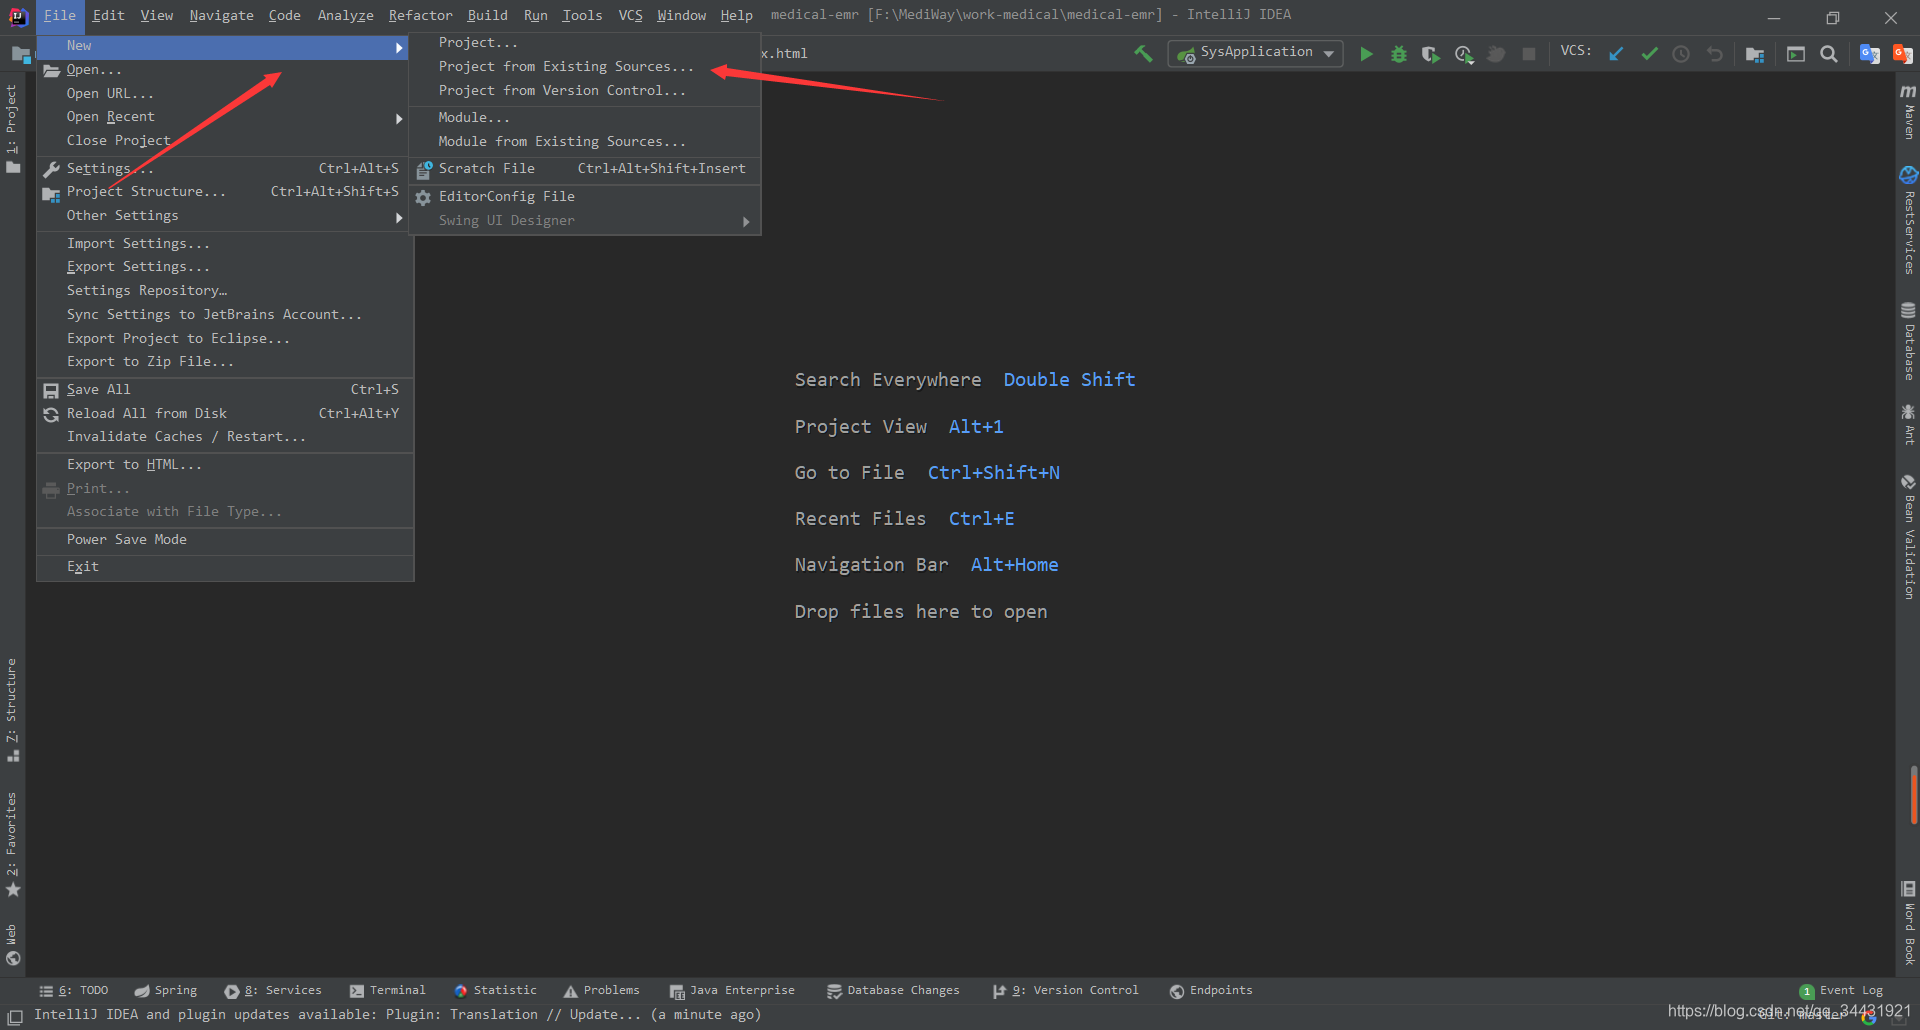The width and height of the screenshot is (1920, 1030).
Task: Open the Word Book side panel
Action: tap(1908, 922)
